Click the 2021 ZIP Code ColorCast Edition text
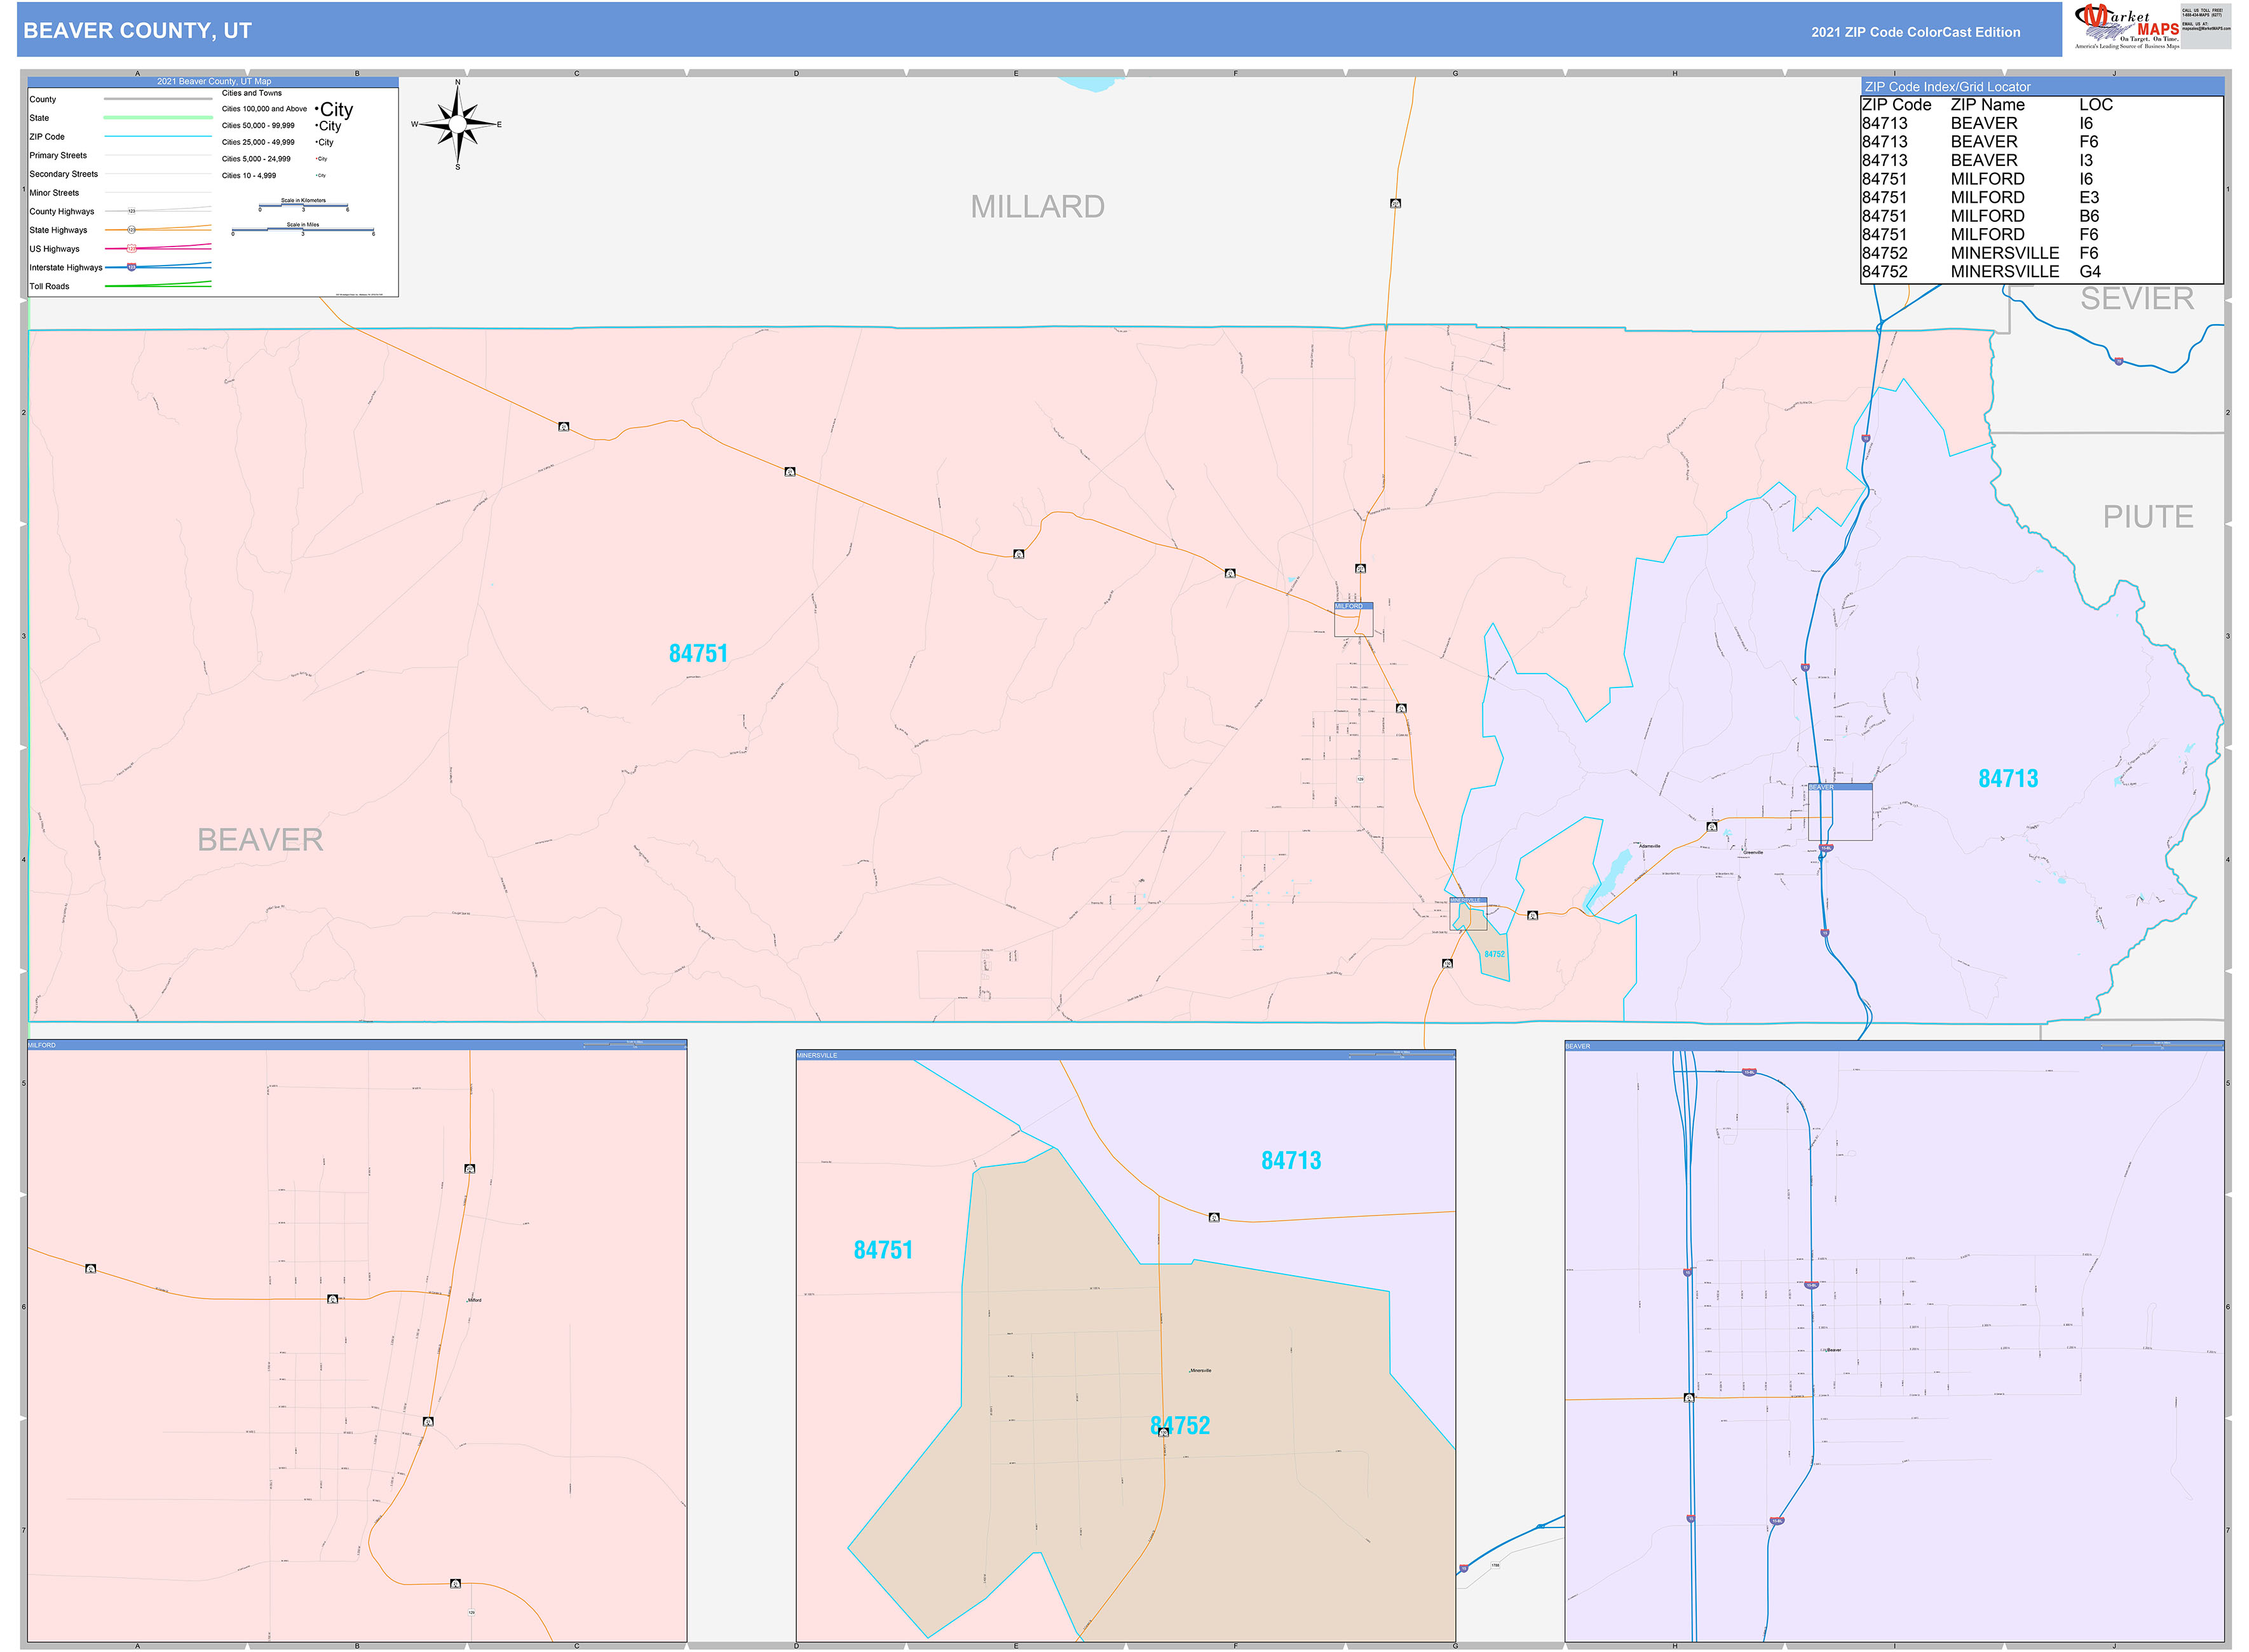The width and height of the screenshot is (2249, 1652). coord(1915,32)
